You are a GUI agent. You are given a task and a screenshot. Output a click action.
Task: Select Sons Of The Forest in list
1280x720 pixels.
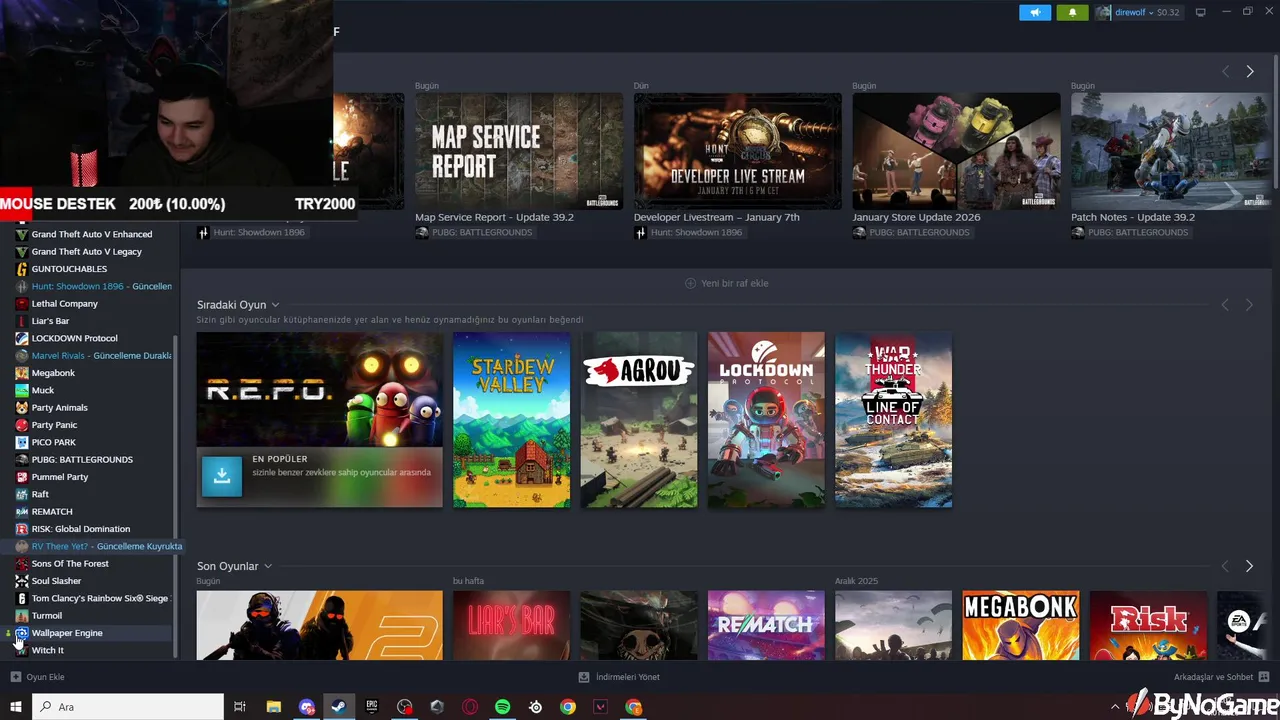point(70,564)
